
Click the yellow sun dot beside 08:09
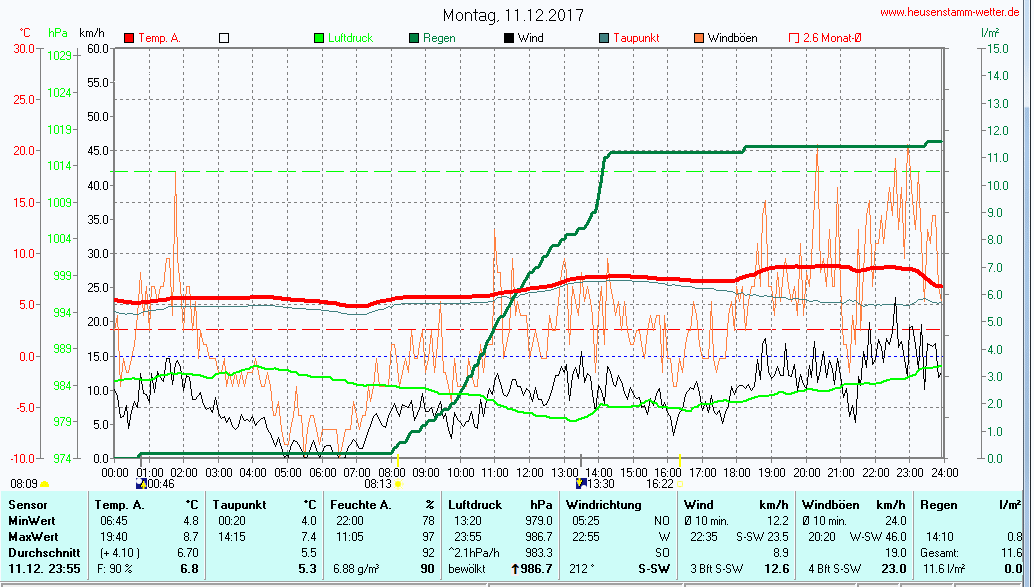point(44,484)
